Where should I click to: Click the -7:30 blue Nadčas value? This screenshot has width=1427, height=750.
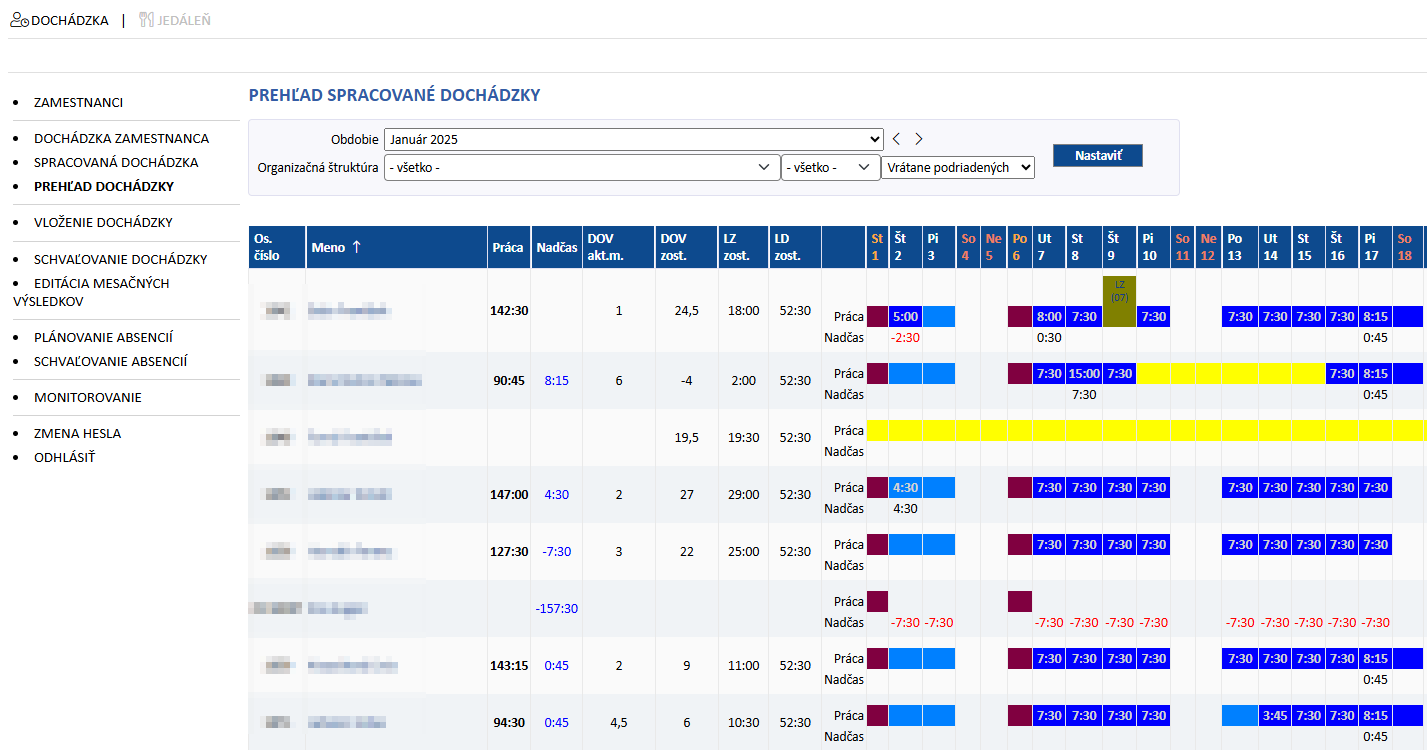tap(557, 551)
